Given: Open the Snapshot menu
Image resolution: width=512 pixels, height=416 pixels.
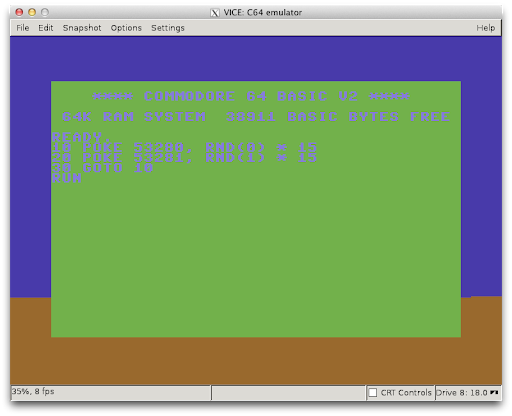Looking at the screenshot, I should pos(82,28).
